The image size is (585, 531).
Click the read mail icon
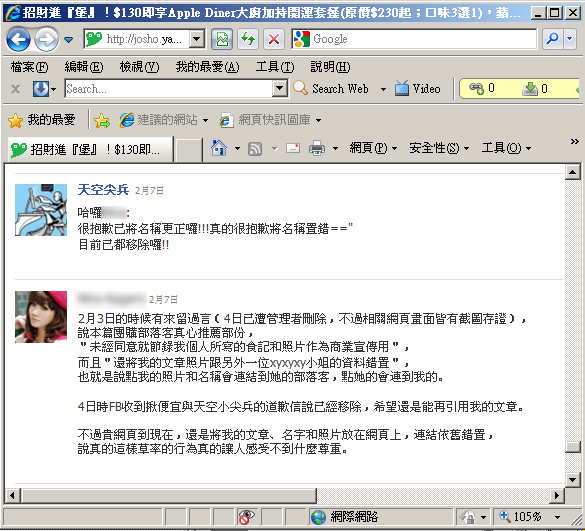[x=293, y=149]
